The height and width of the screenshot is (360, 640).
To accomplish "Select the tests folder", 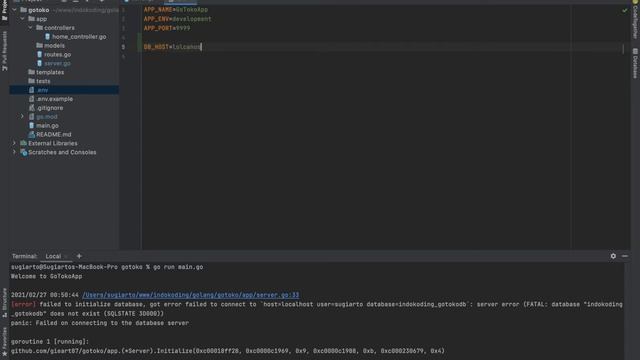I will click(x=43, y=81).
